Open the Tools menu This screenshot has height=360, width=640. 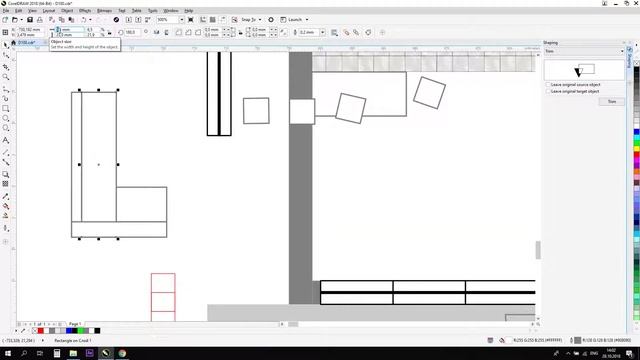pyautogui.click(x=153, y=11)
